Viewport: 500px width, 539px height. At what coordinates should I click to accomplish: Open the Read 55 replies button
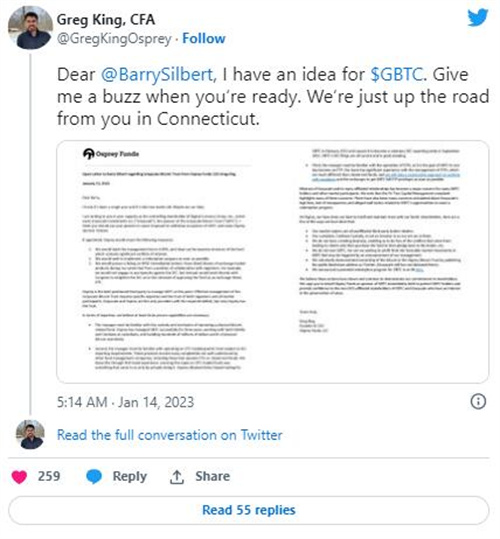click(x=249, y=510)
